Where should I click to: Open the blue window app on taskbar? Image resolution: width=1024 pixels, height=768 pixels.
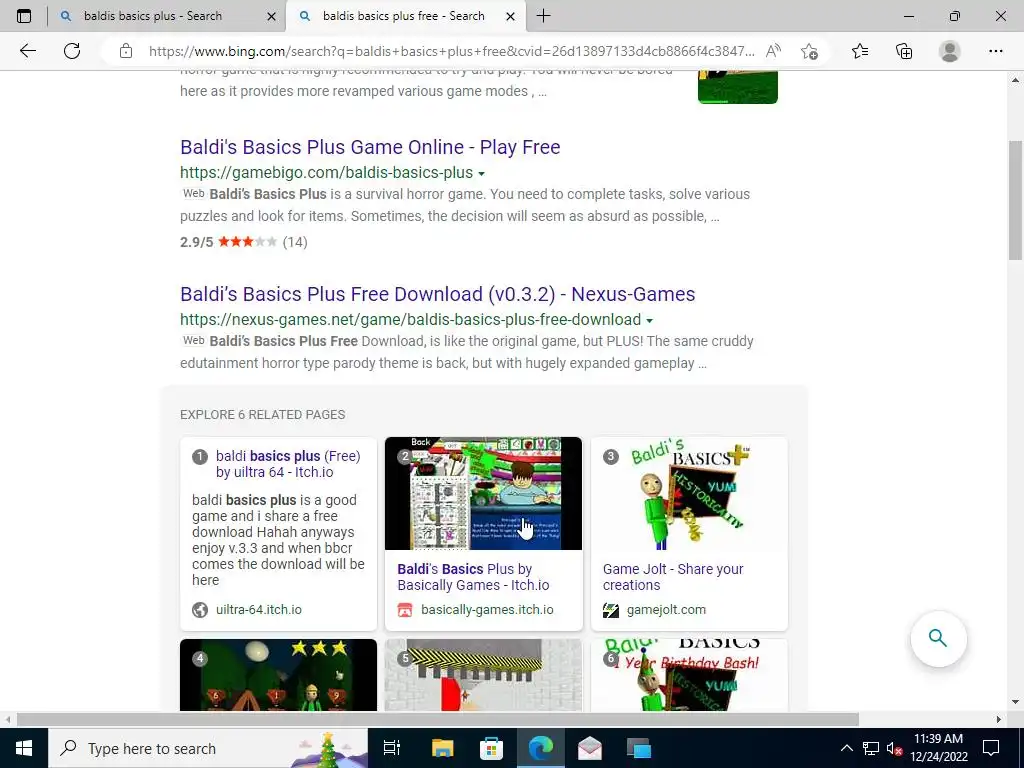639,748
